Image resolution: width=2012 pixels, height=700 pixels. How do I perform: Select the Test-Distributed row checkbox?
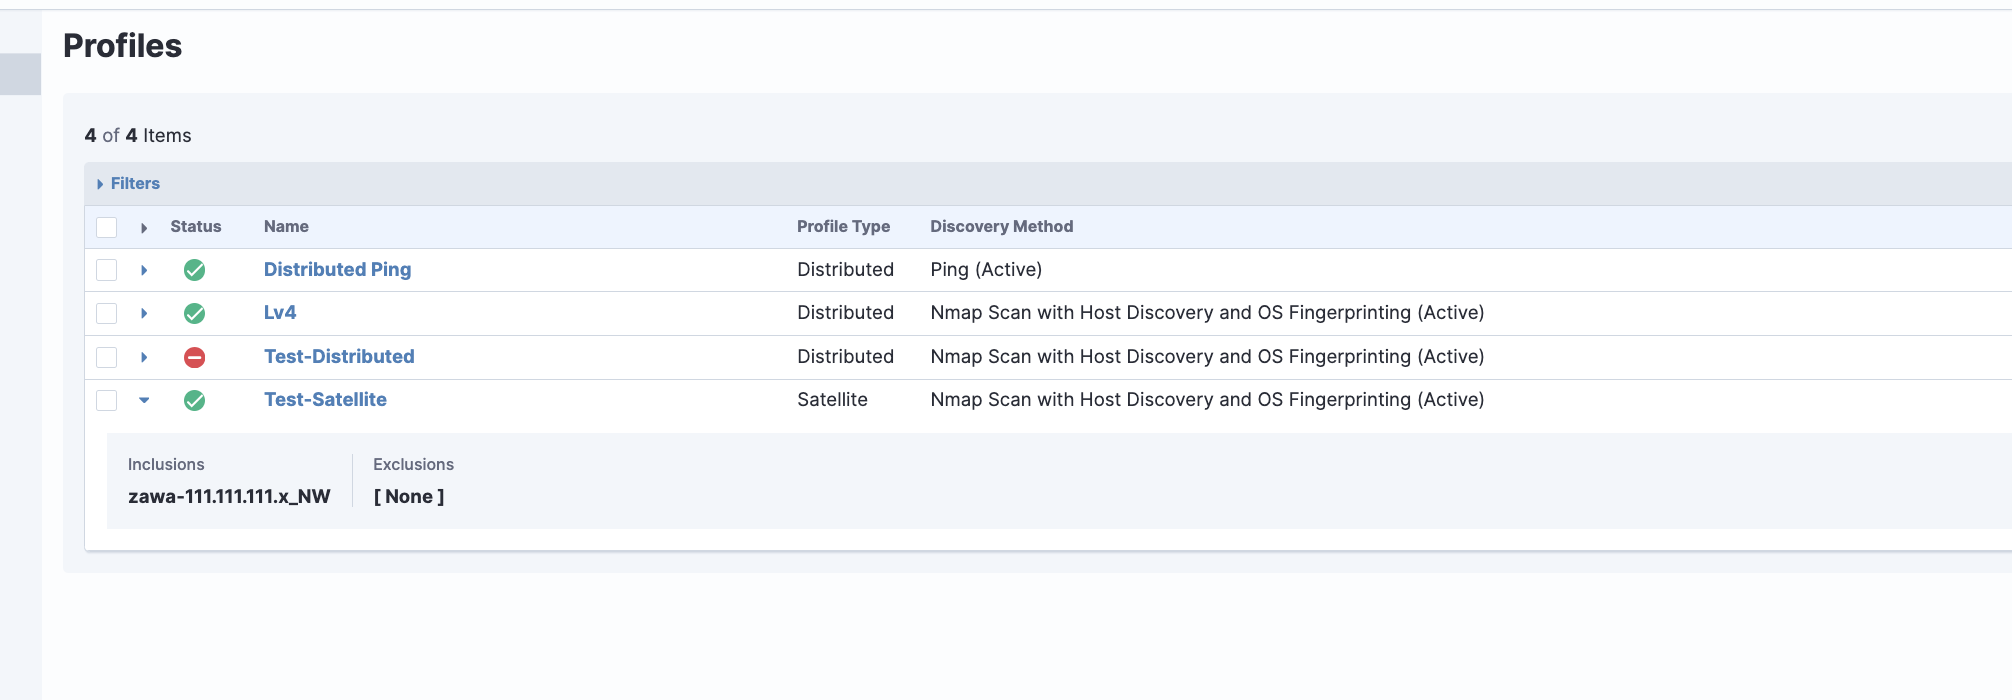click(x=107, y=357)
